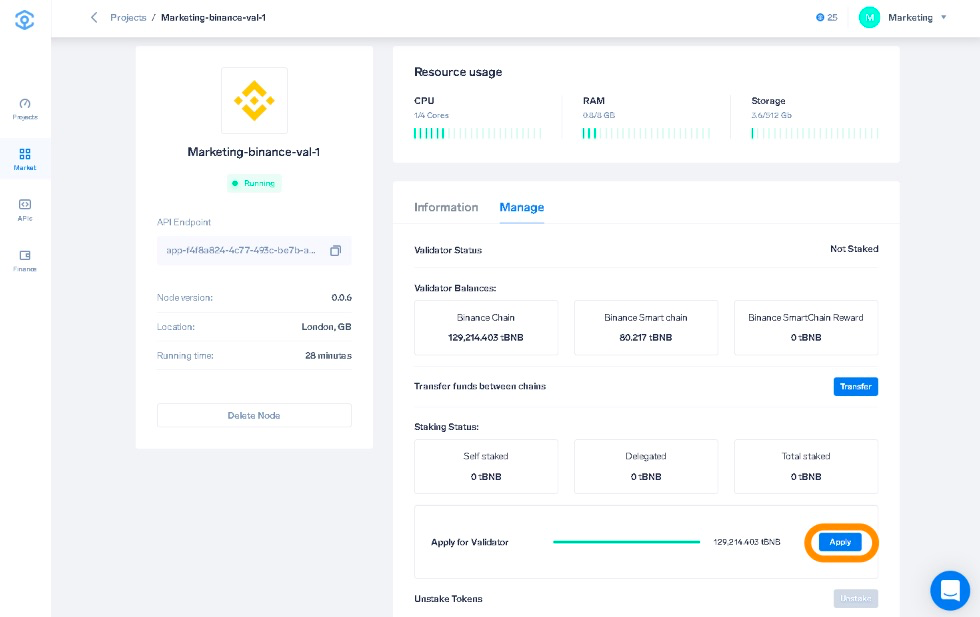Click the Binance logo thumbnail
The width and height of the screenshot is (980, 617).
pos(254,100)
